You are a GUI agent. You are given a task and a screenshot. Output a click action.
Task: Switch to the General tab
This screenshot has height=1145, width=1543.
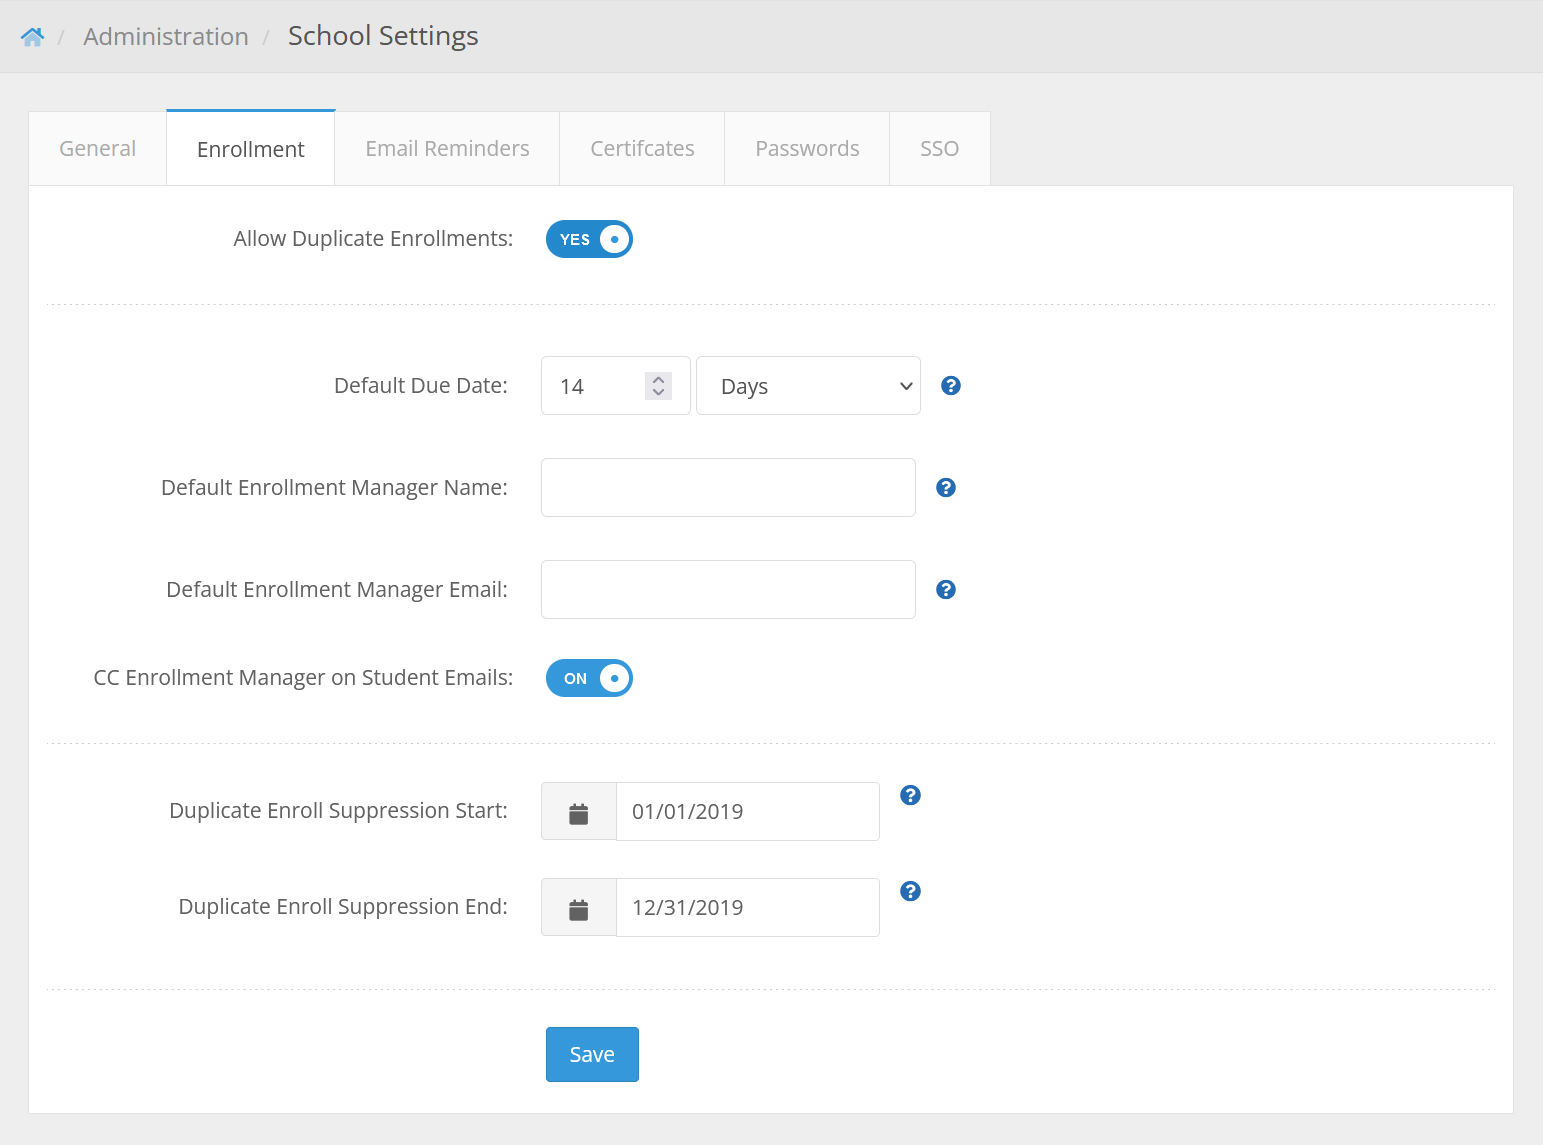98,149
